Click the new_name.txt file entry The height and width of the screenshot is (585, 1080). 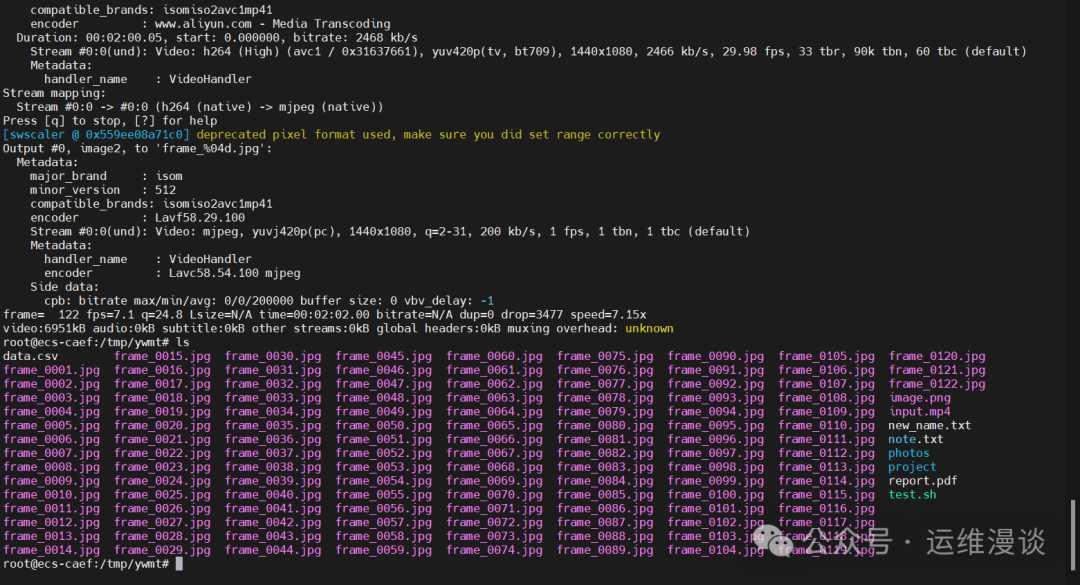[929, 426]
